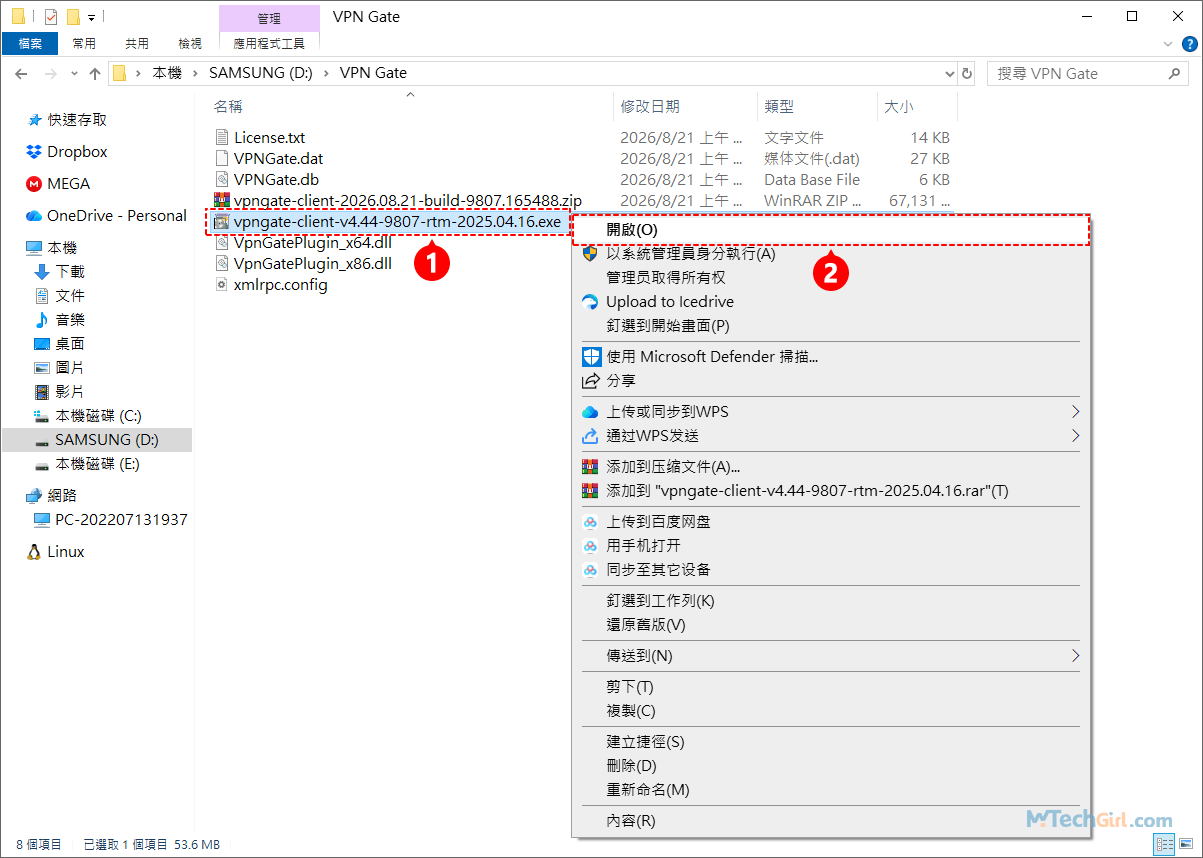Open the 文件 folder in the sidebar

70,295
